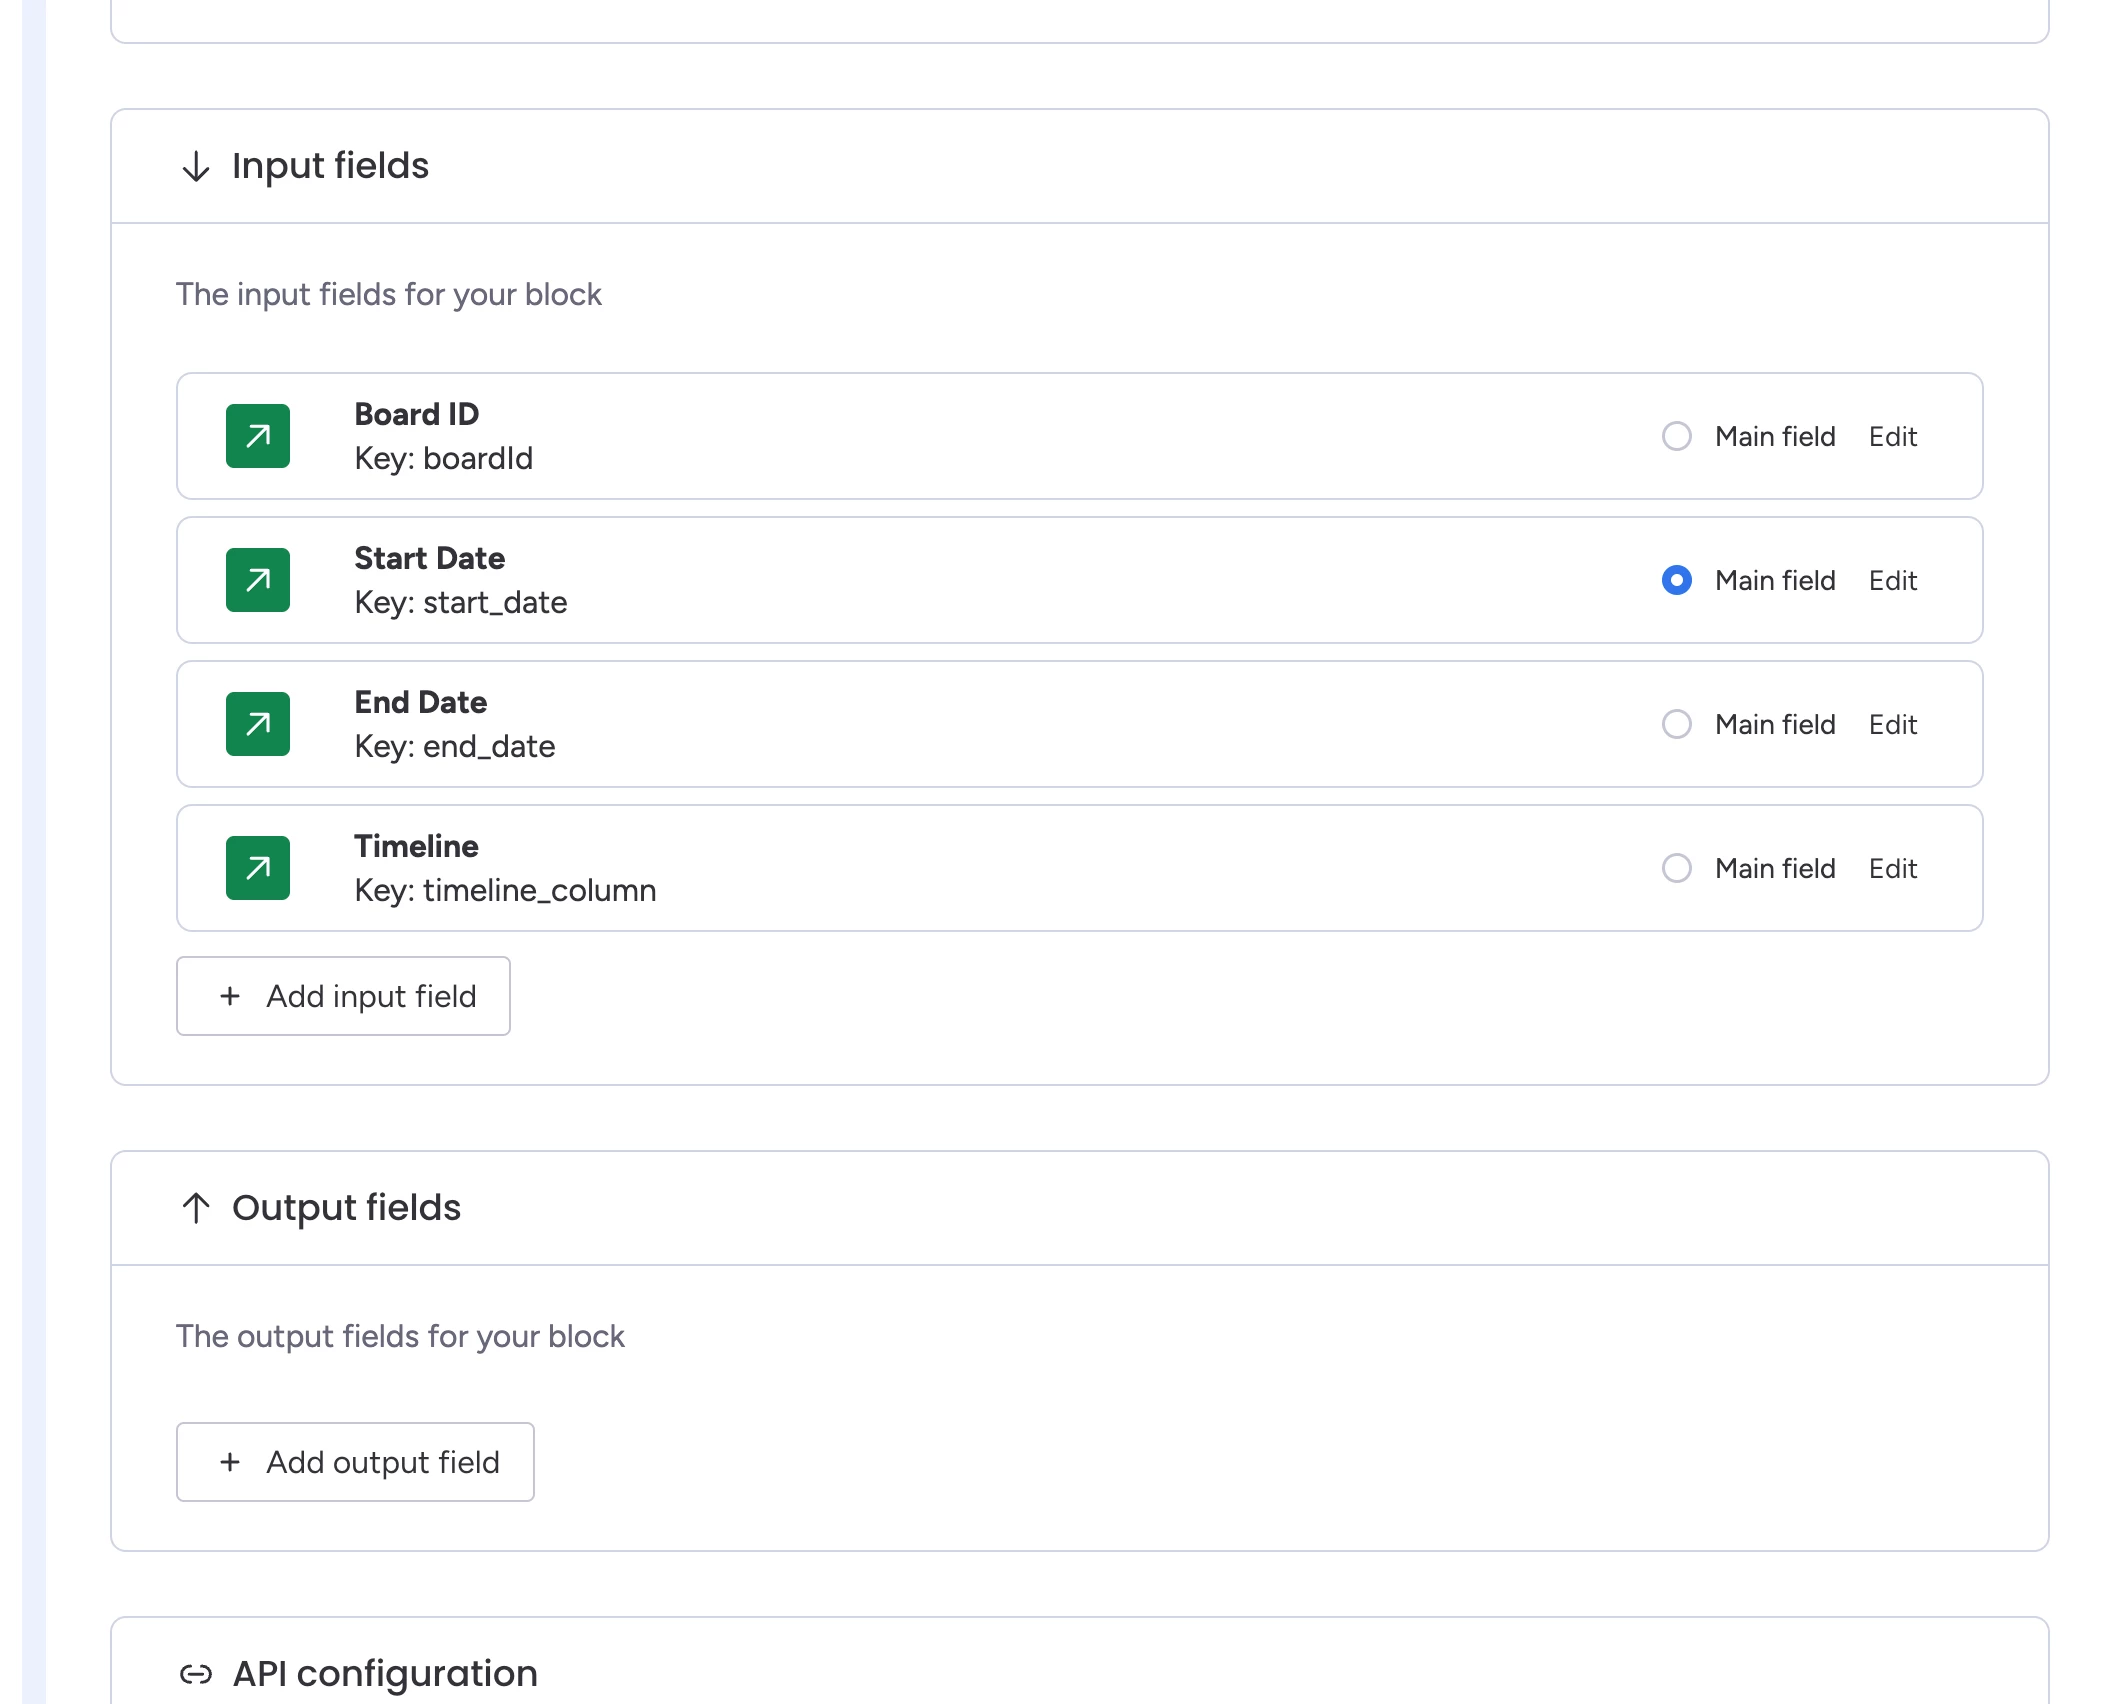The height and width of the screenshot is (1704, 2106).
Task: Edit the Board ID input field
Action: pos(1892,436)
